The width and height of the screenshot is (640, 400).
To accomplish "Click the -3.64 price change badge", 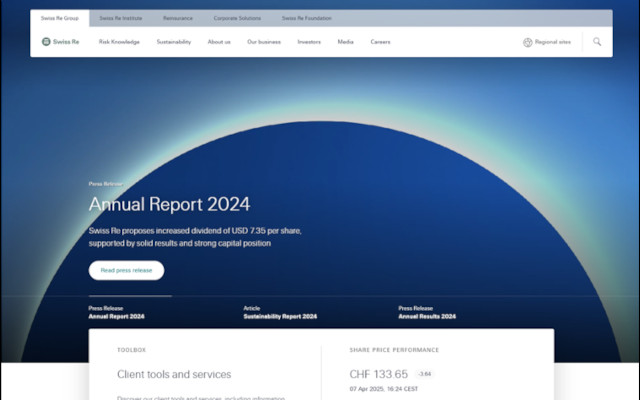I will (424, 374).
